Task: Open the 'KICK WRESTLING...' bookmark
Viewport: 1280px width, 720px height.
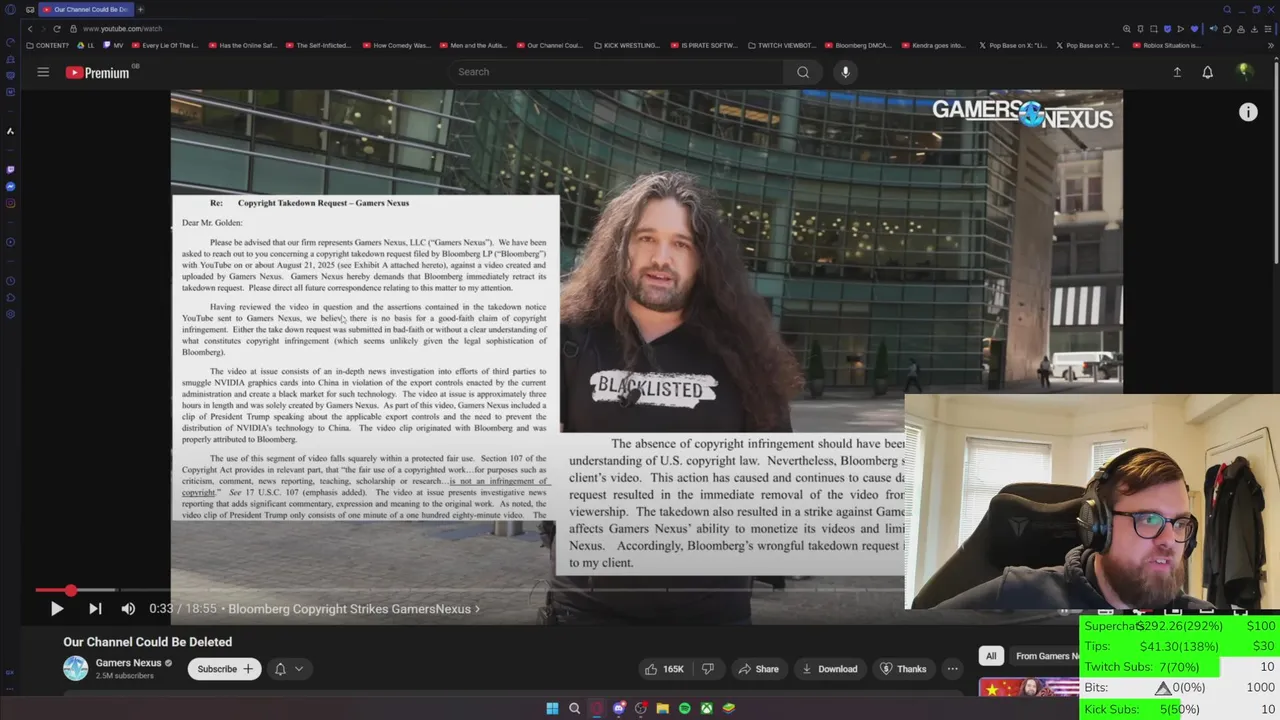Action: click(x=627, y=45)
